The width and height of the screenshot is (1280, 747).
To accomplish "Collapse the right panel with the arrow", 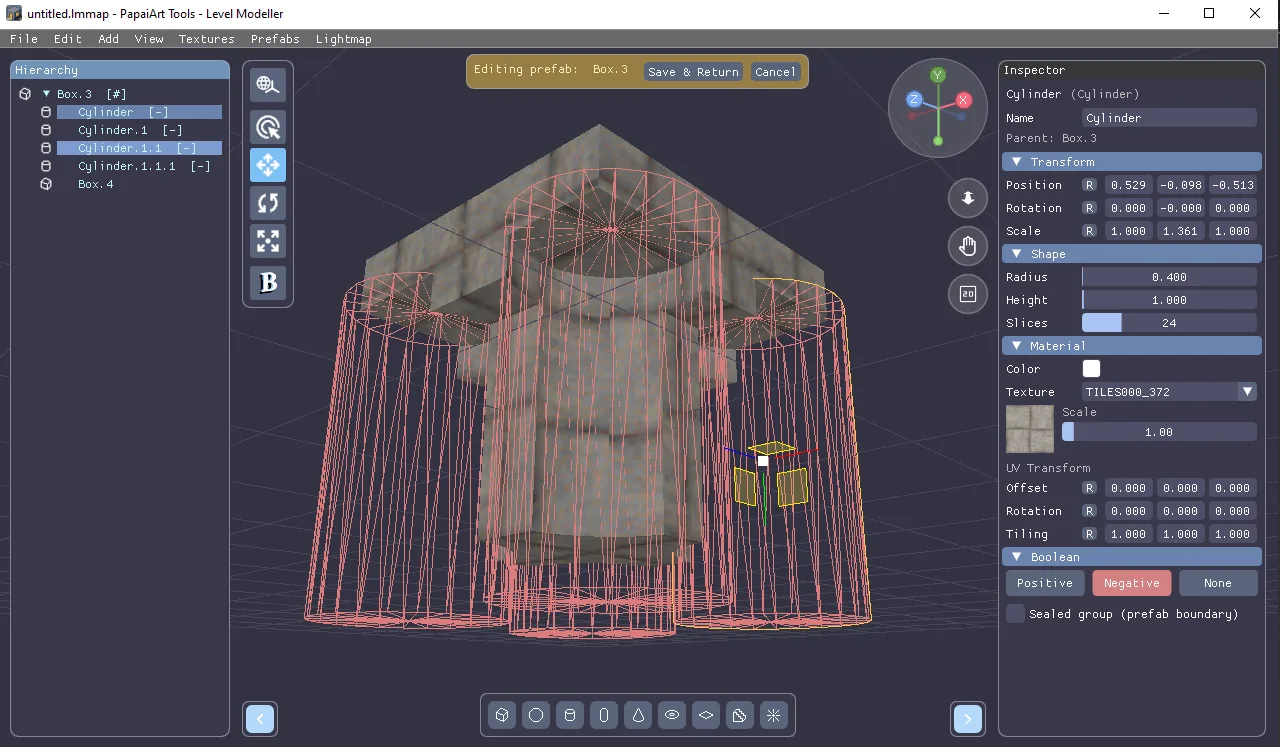I will click(967, 719).
